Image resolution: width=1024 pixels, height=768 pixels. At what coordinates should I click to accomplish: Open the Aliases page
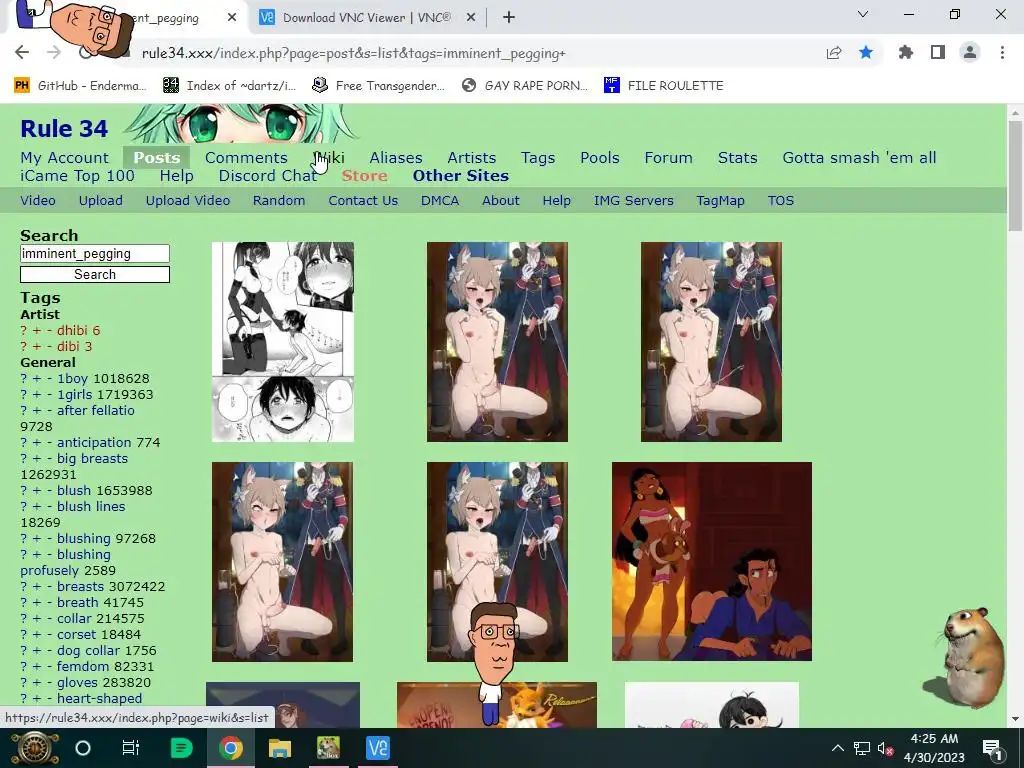(x=396, y=157)
